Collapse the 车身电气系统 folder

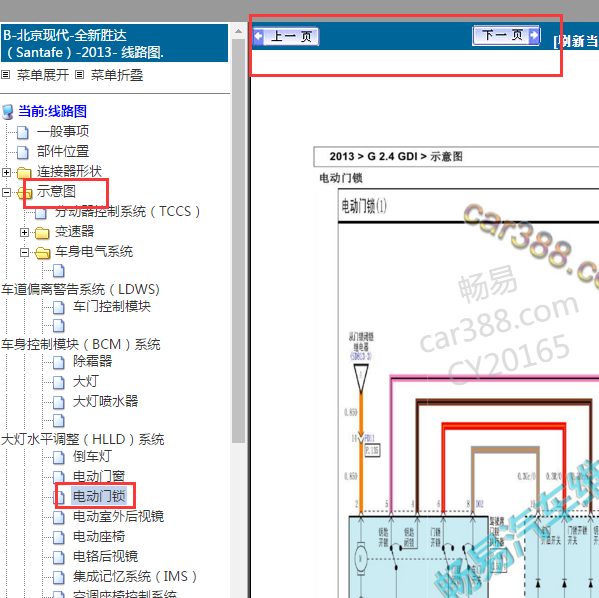point(24,252)
